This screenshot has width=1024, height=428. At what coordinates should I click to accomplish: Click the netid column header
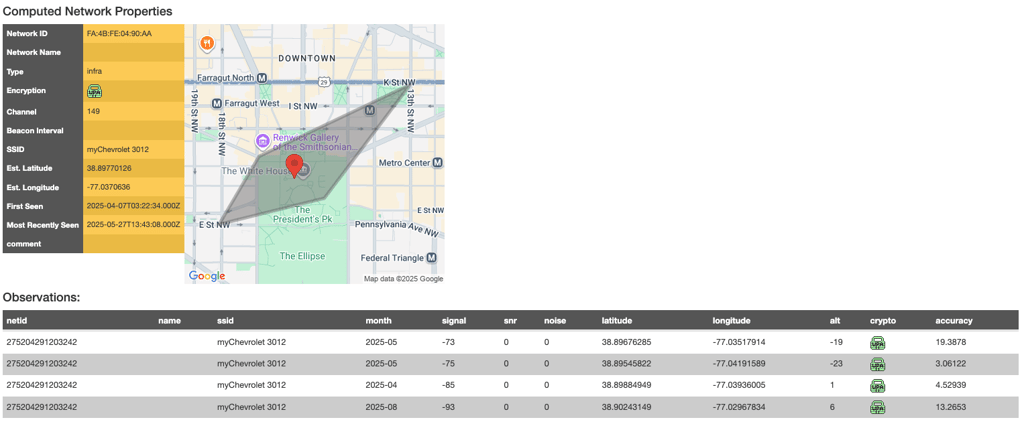(17, 321)
